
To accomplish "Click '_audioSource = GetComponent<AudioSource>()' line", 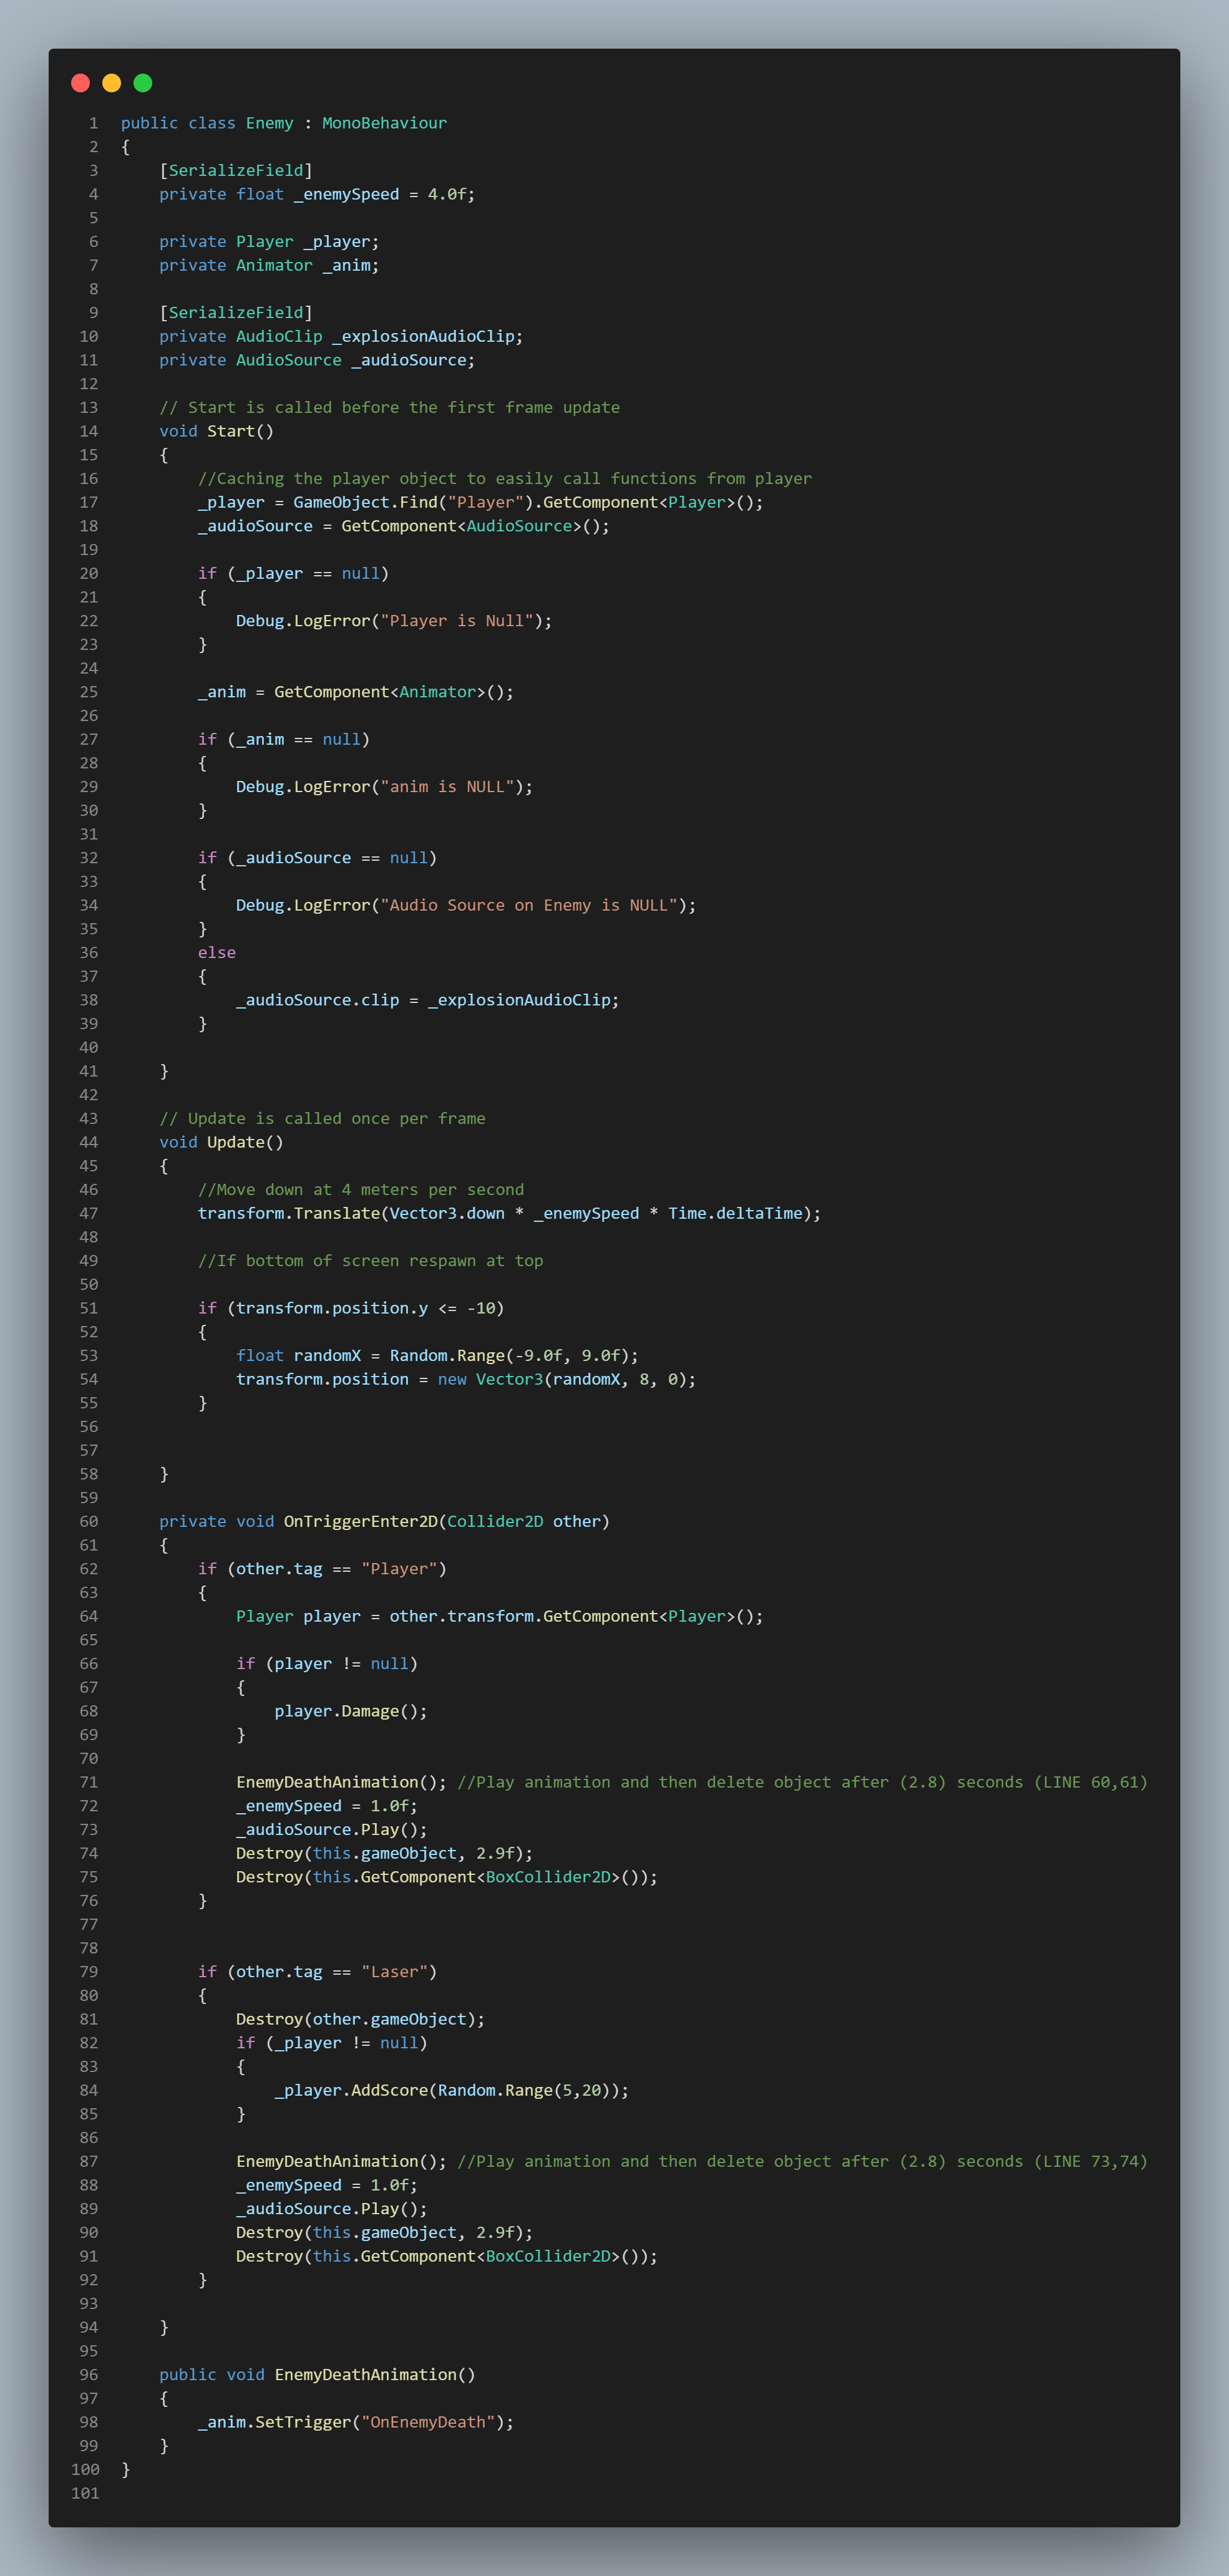I will coord(404,526).
